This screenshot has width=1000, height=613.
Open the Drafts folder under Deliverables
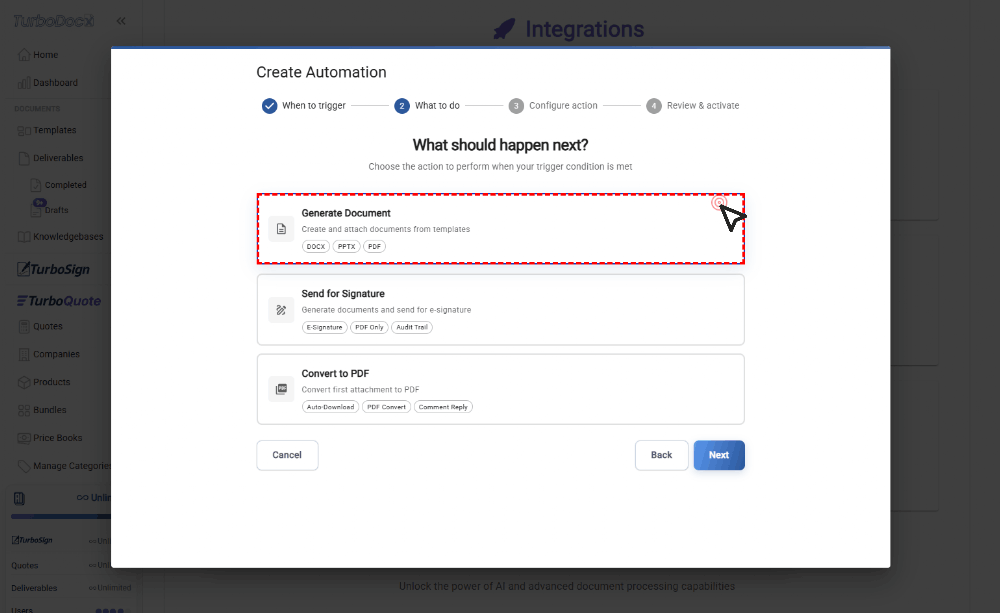coord(56,211)
